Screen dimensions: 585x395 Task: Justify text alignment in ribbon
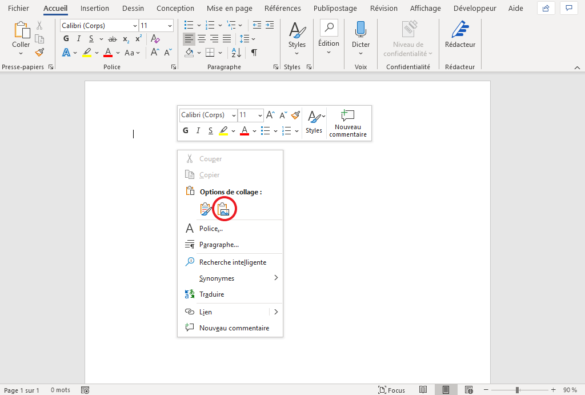click(x=227, y=39)
